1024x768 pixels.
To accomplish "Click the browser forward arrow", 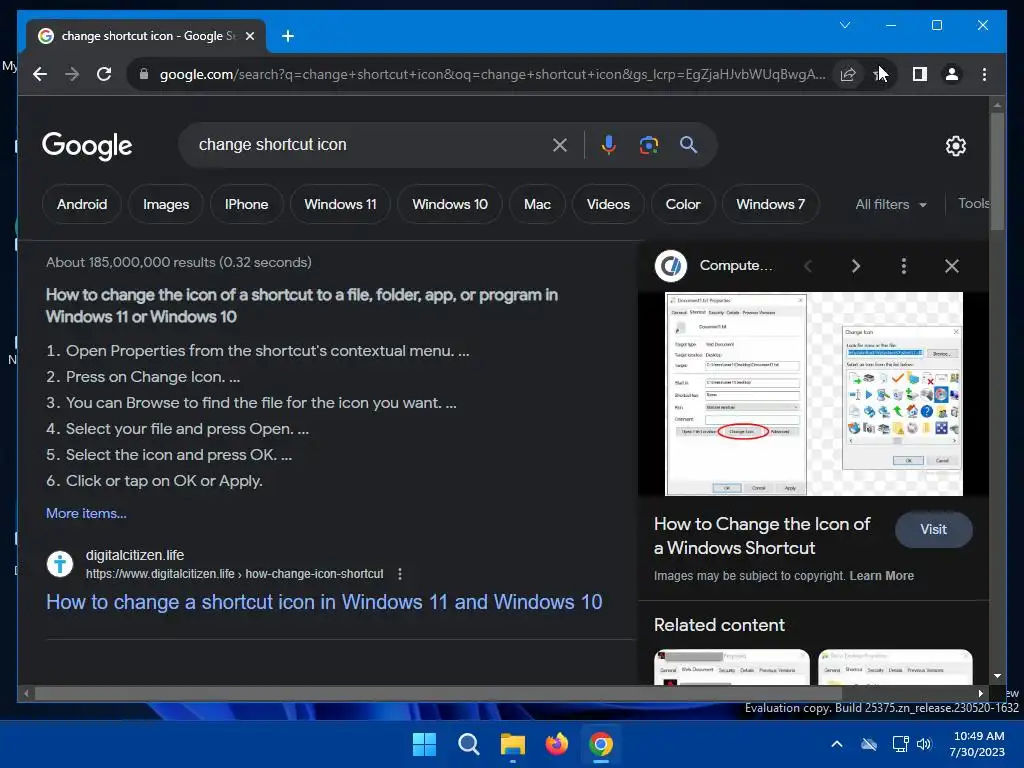I will (x=72, y=74).
